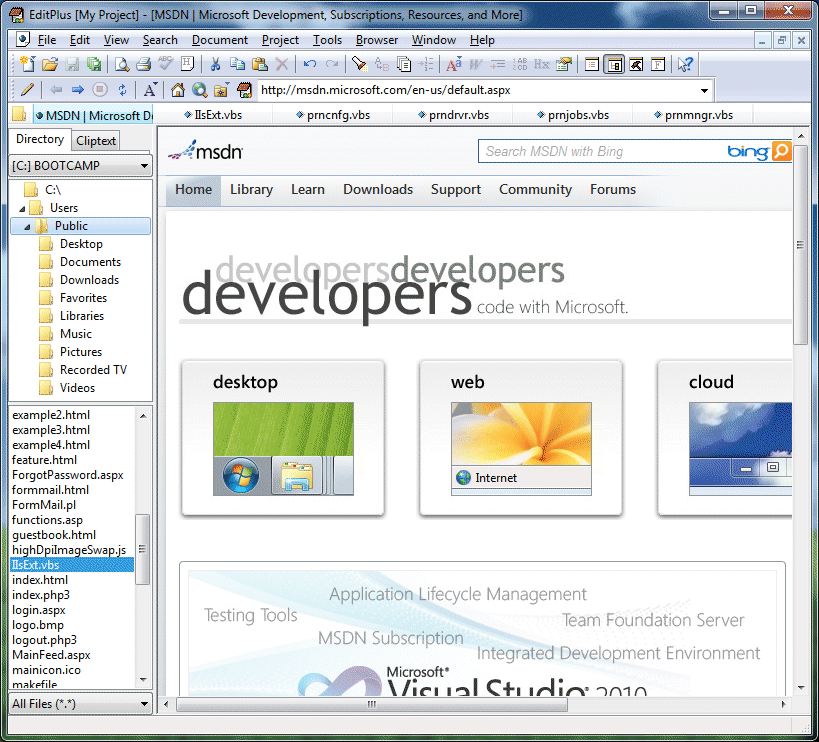Click the browser Refresh icon
This screenshot has height=742, width=819.
[x=122, y=90]
